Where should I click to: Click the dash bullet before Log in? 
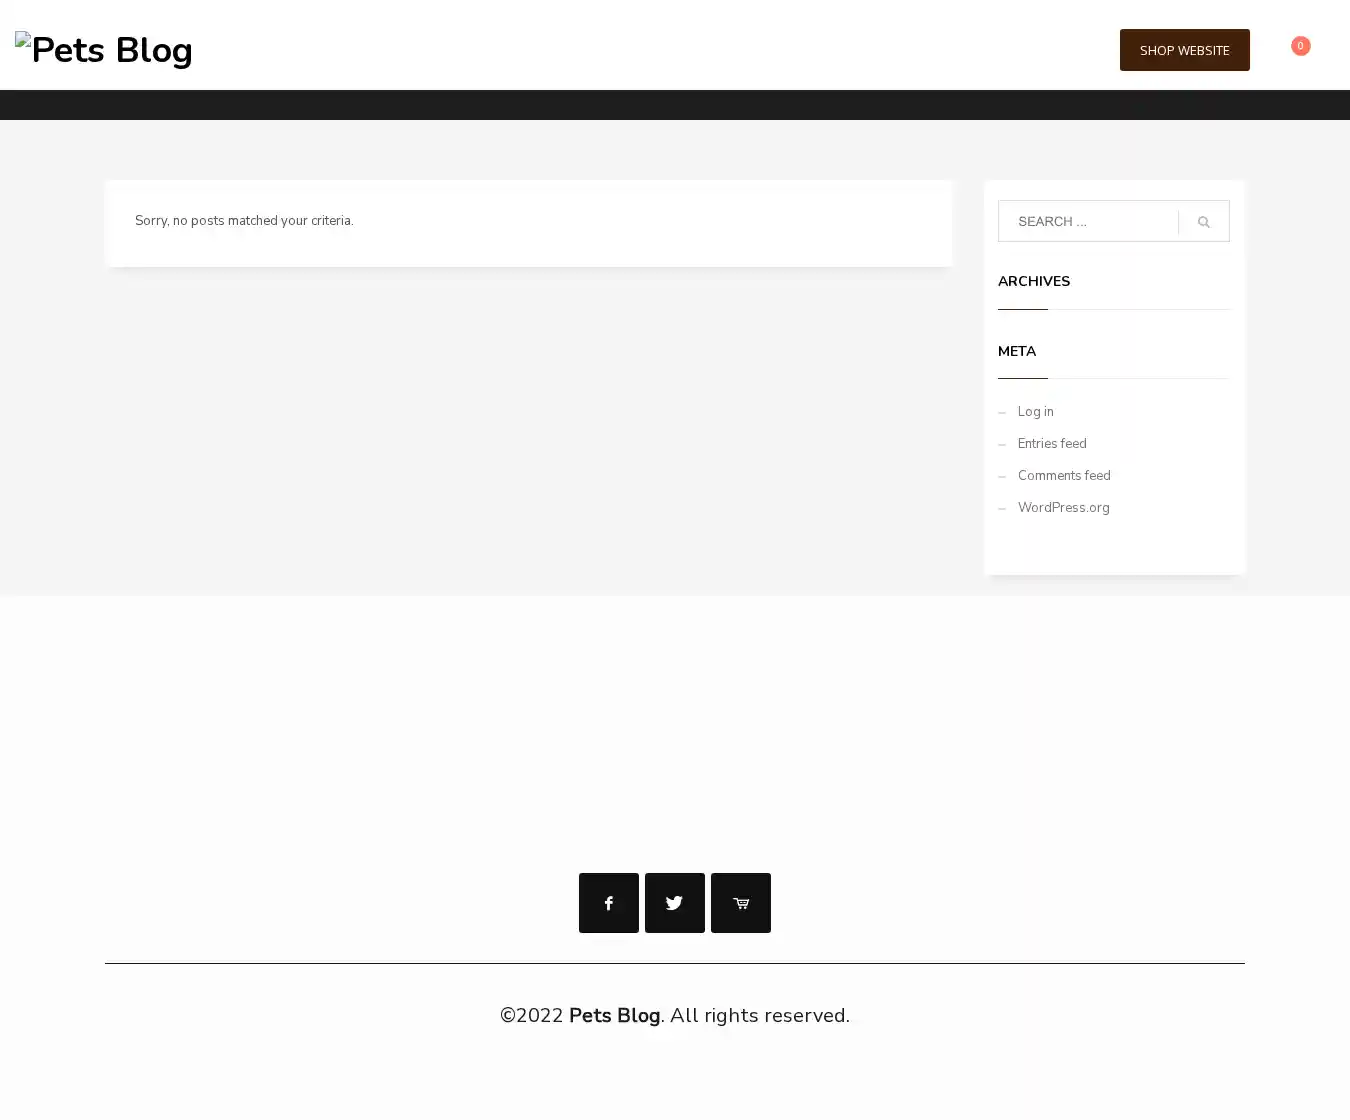click(x=1002, y=413)
